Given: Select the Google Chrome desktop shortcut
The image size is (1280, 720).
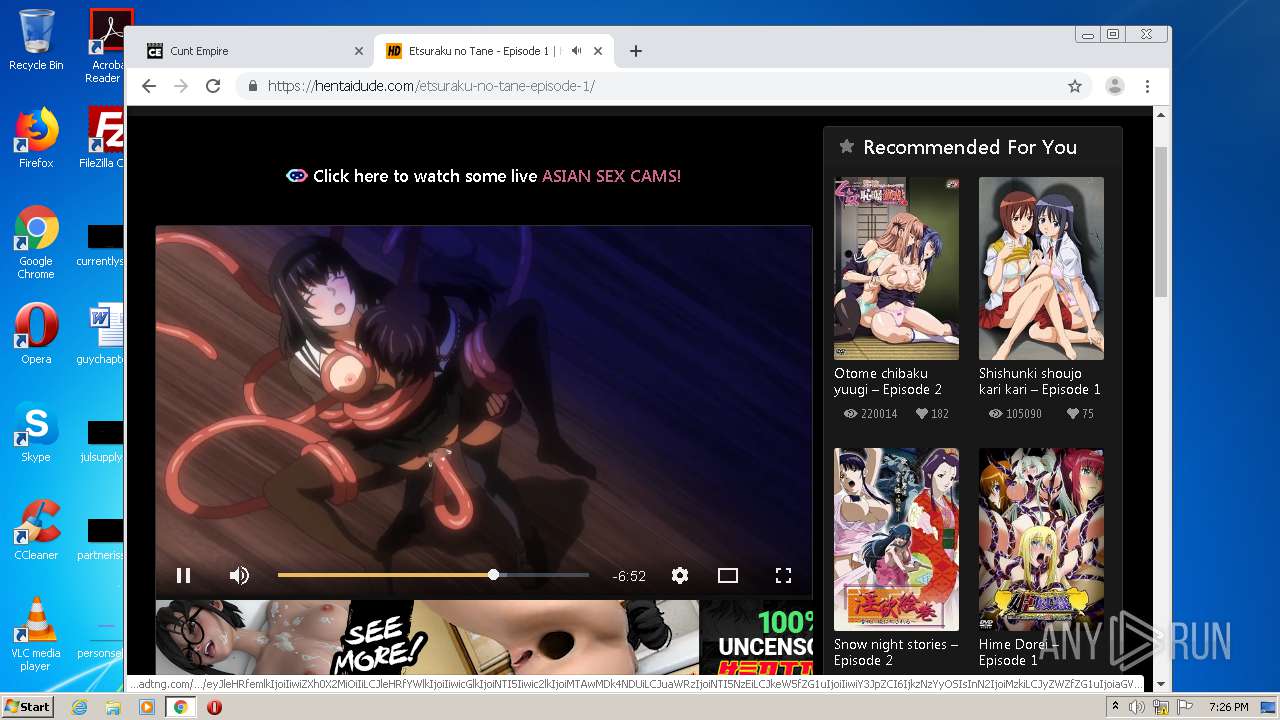Looking at the screenshot, I should coord(36,242).
